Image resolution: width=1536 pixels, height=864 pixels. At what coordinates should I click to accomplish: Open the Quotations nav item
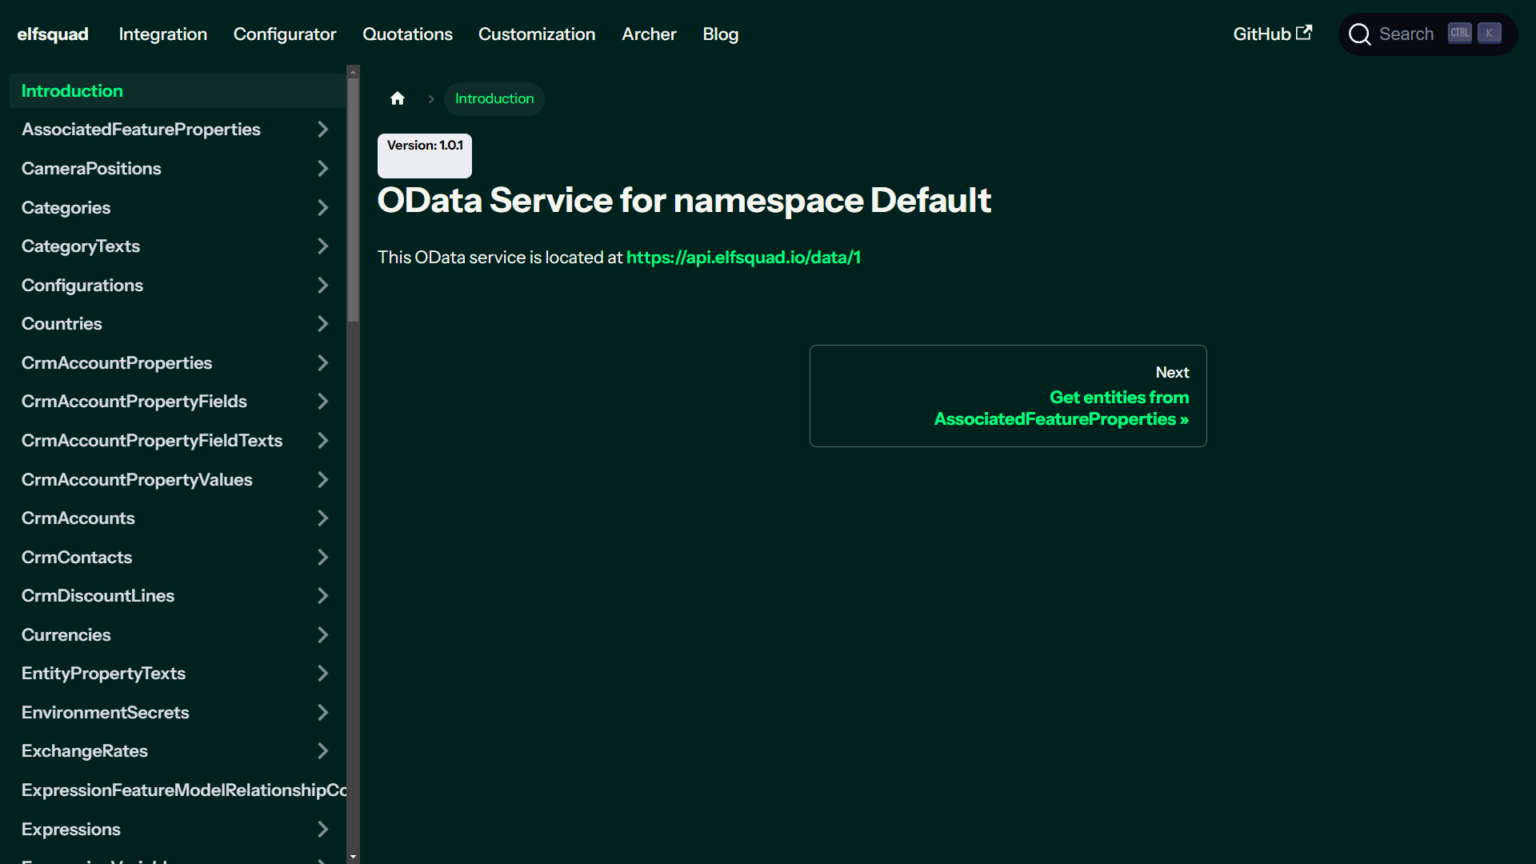click(x=407, y=34)
